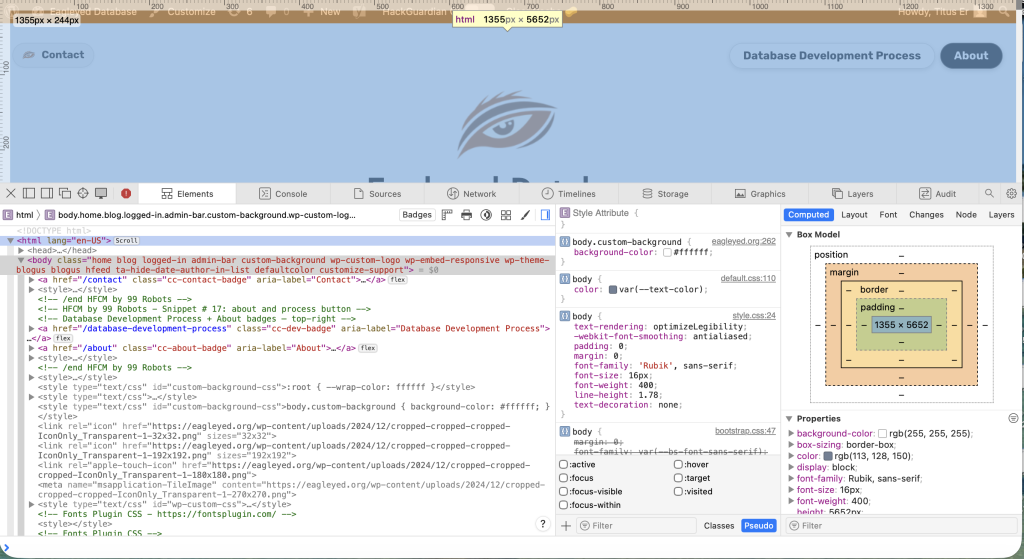This screenshot has width=1024, height=559.
Task: Expand the head element node
Action: (x=21, y=250)
